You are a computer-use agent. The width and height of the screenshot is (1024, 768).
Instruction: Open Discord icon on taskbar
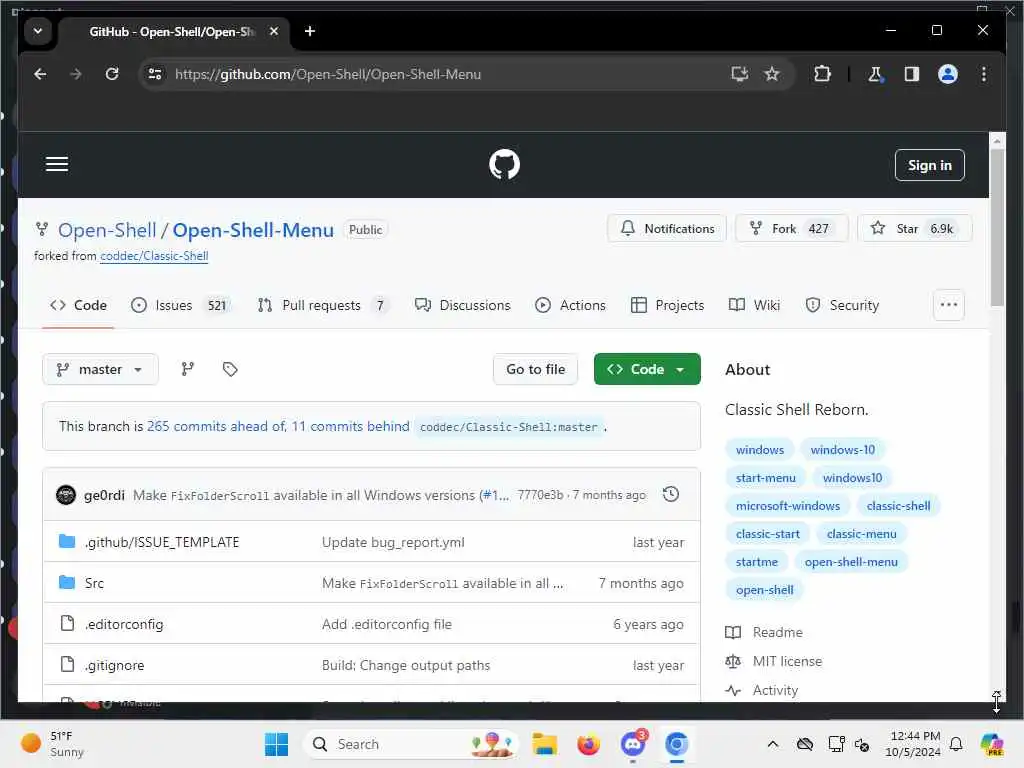[632, 744]
